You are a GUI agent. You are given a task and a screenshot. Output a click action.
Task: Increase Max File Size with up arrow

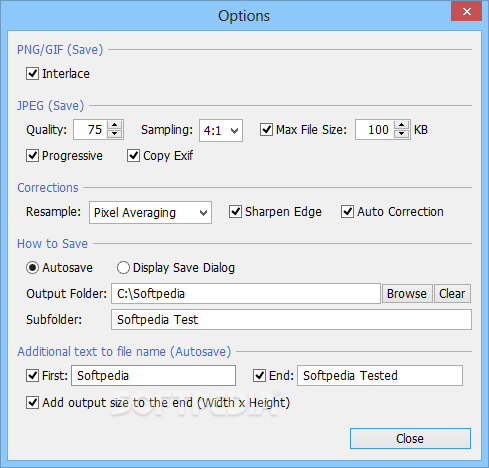coord(402,125)
